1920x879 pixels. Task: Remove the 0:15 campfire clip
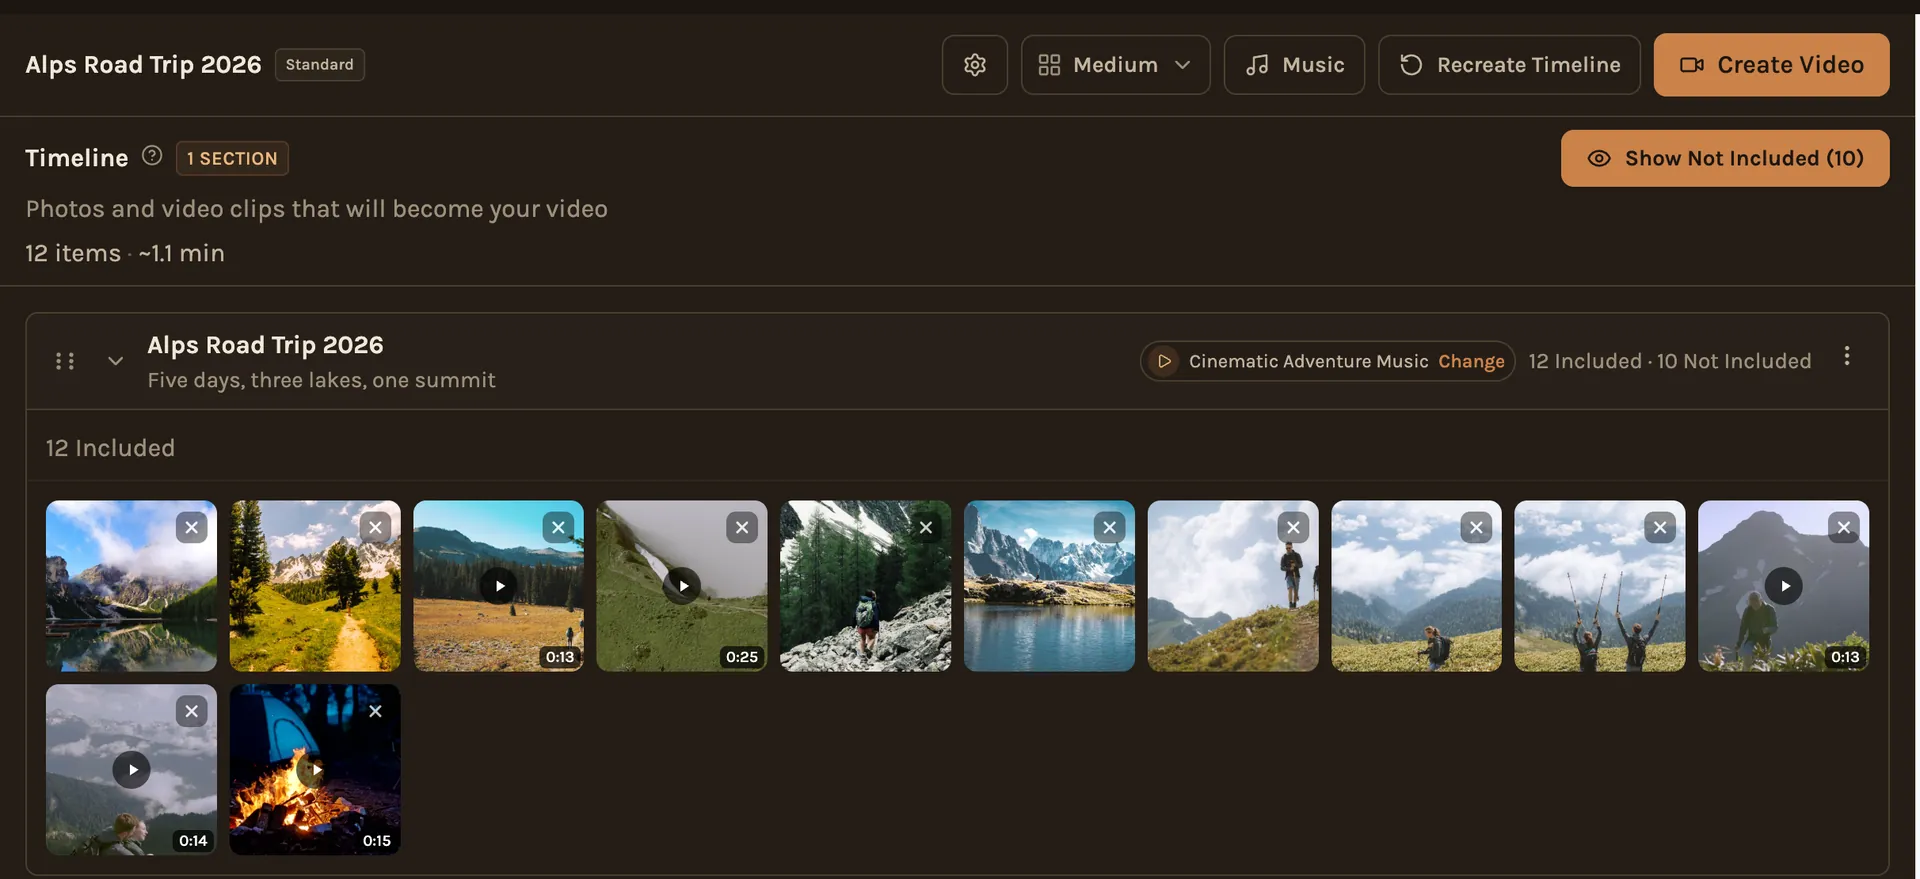point(375,711)
